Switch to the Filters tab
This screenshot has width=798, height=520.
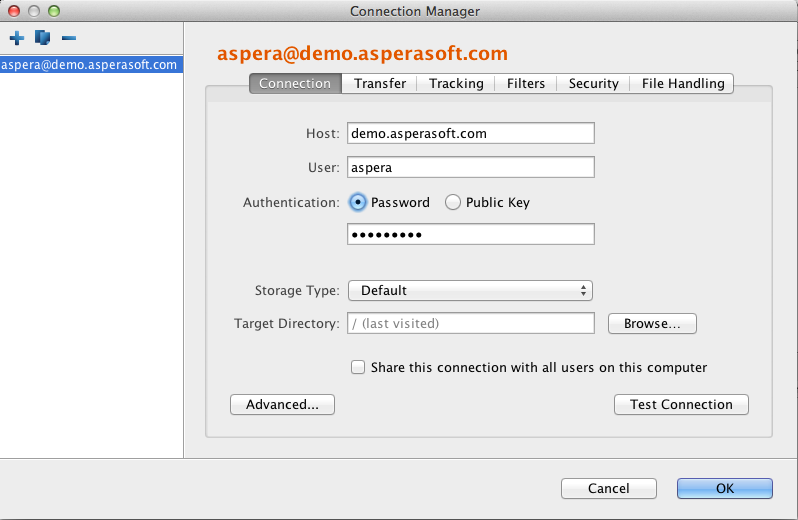(x=526, y=83)
